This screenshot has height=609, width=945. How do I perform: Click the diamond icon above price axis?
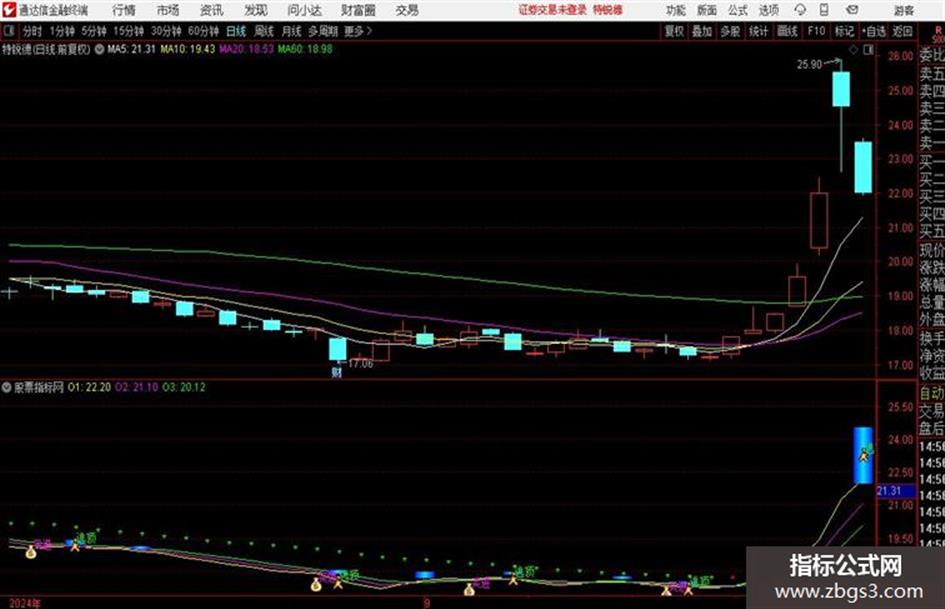[853, 50]
